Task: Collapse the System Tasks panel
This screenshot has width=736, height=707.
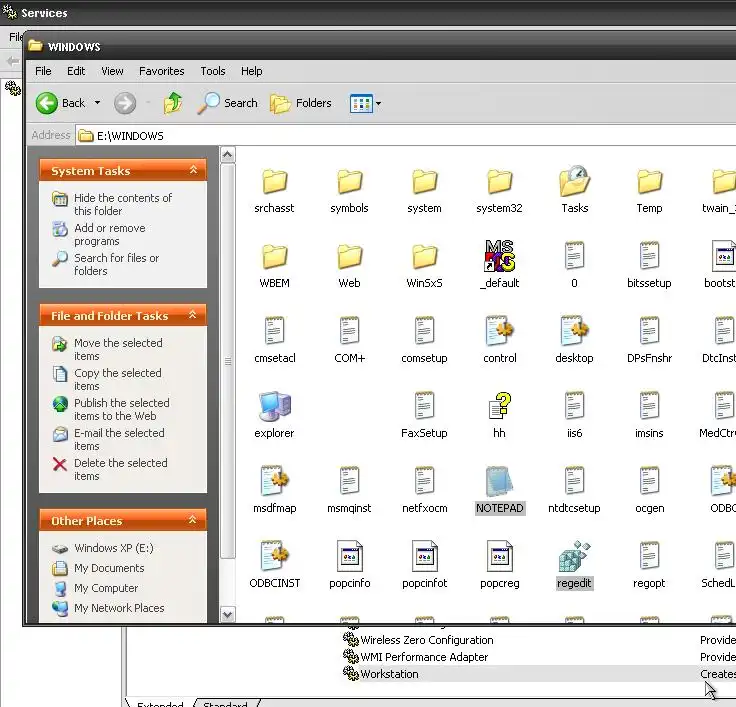Action: click(193, 170)
